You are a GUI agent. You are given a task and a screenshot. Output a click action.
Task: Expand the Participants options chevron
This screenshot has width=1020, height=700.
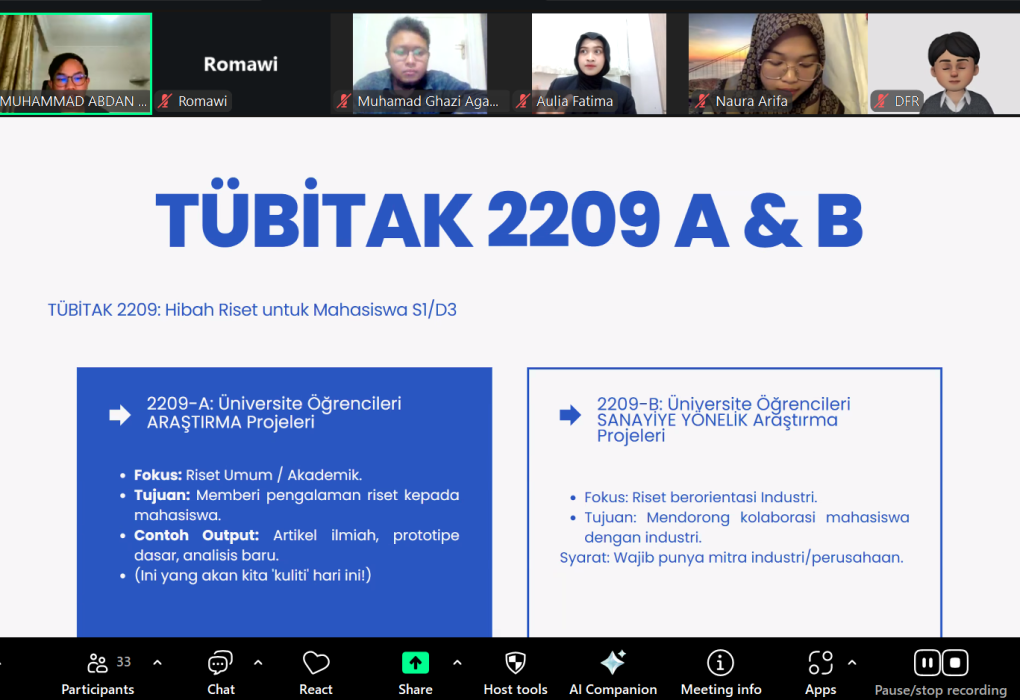[157, 662]
